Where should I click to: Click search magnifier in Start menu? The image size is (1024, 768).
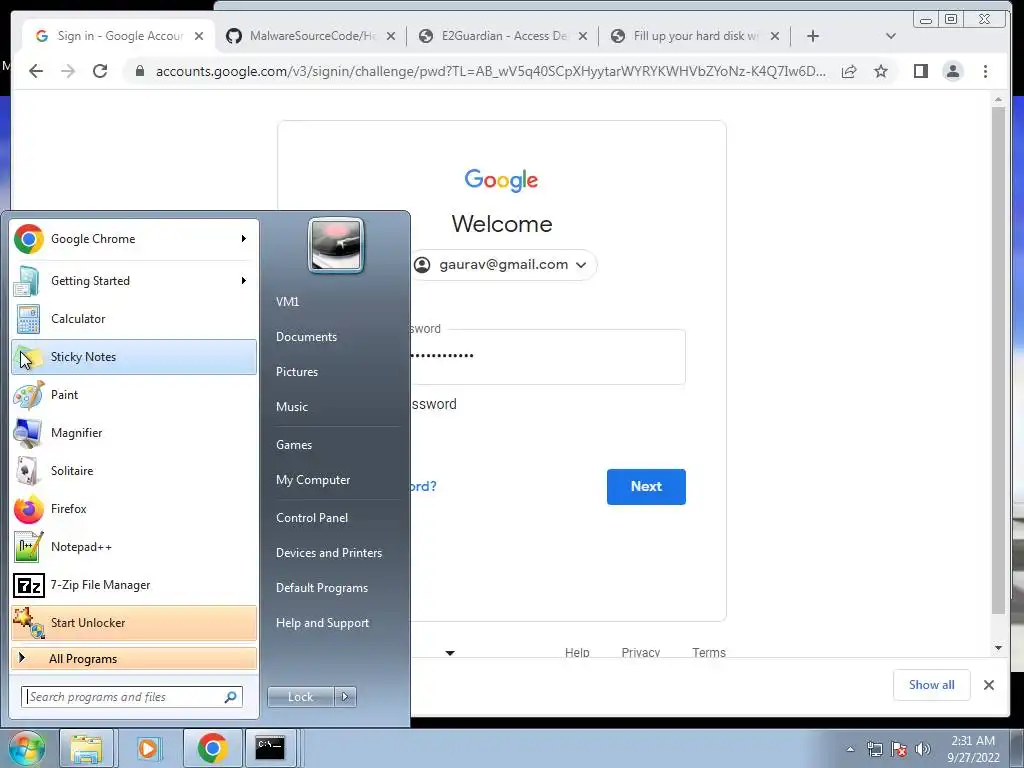(x=231, y=697)
